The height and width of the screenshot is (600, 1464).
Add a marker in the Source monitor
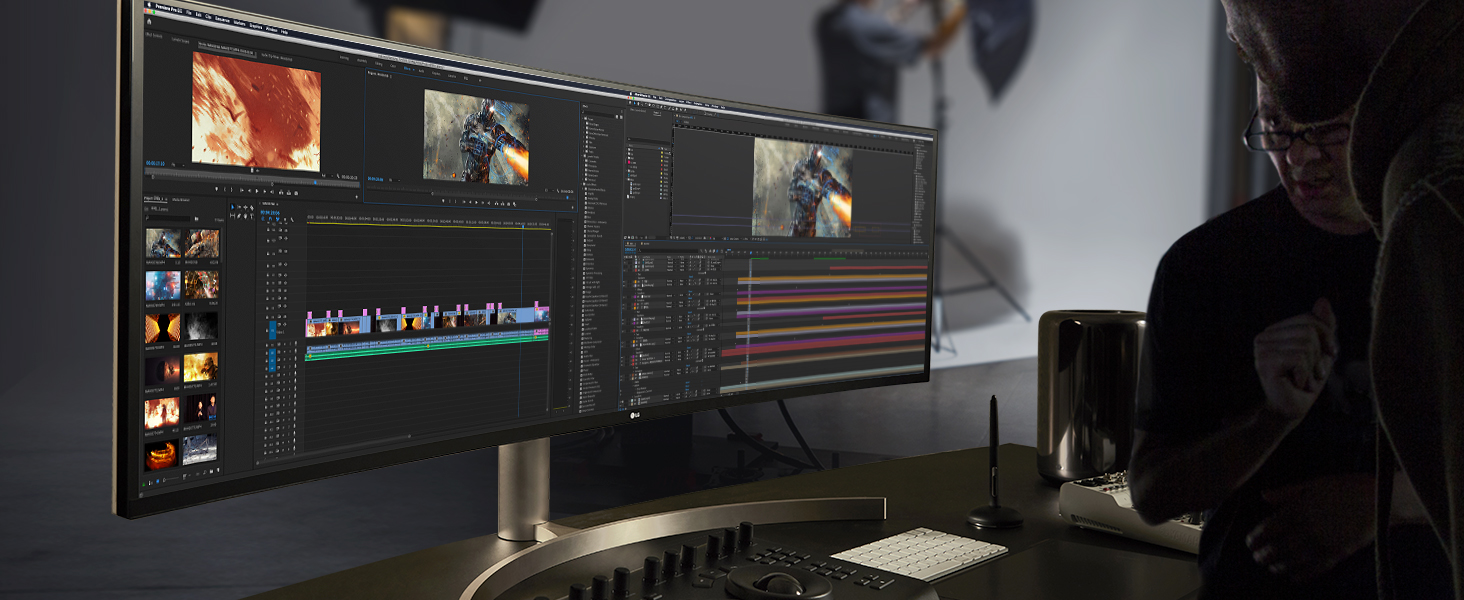(216, 190)
